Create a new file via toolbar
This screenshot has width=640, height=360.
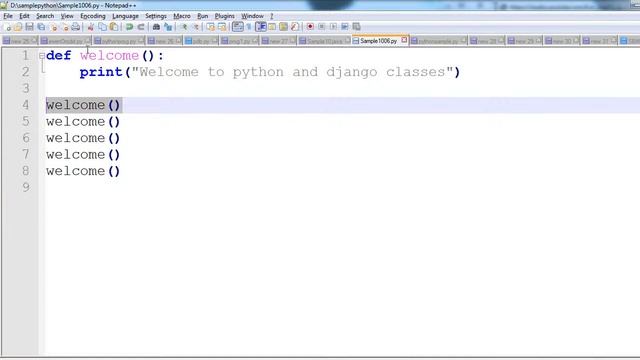[x=7, y=27]
